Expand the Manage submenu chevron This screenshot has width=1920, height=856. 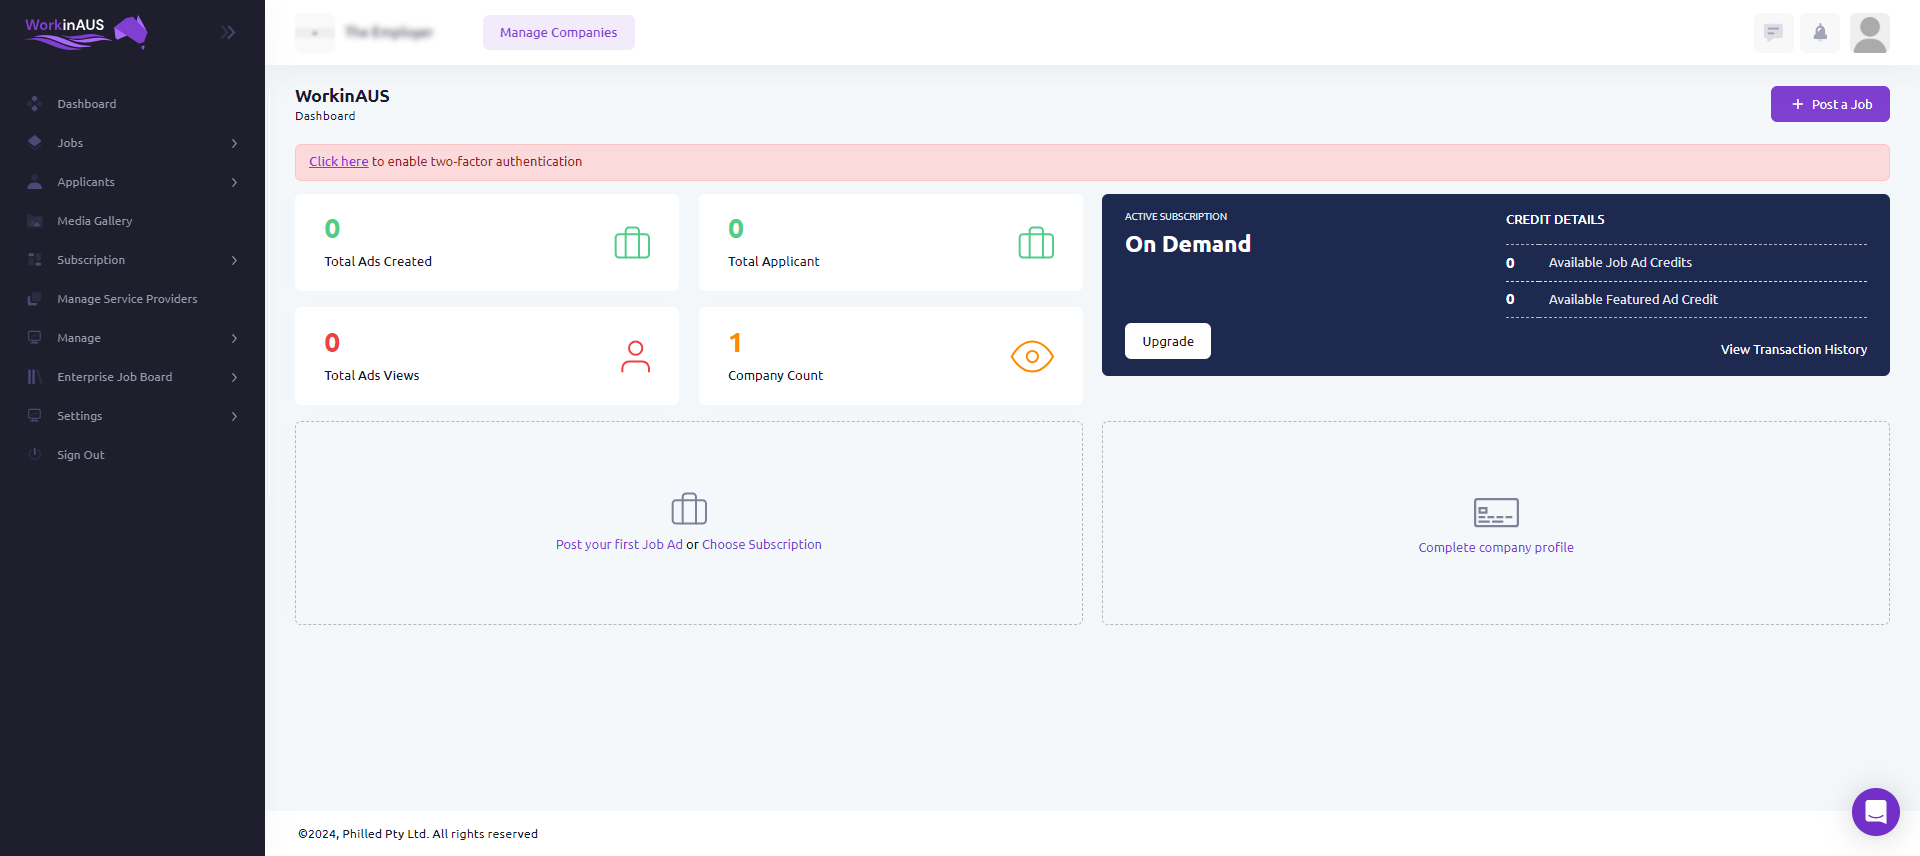[x=234, y=338]
